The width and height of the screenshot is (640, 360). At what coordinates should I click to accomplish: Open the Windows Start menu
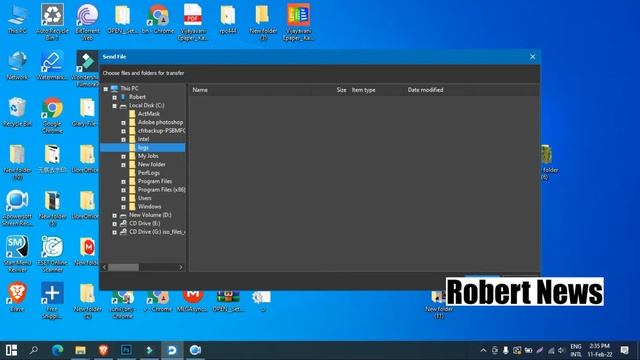pos(11,350)
